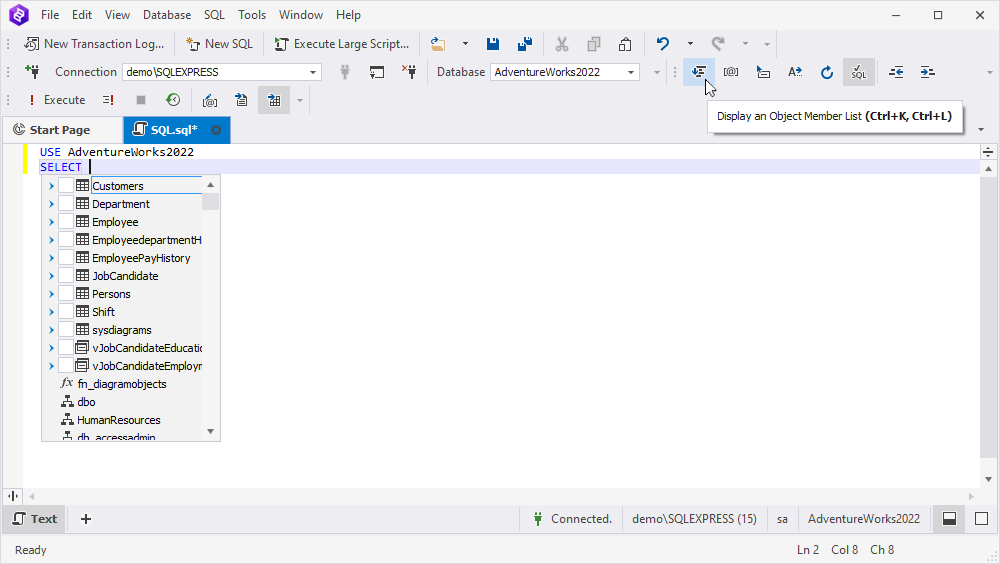Click the Save file icon
Screen dimensions: 1000x564
492,44
